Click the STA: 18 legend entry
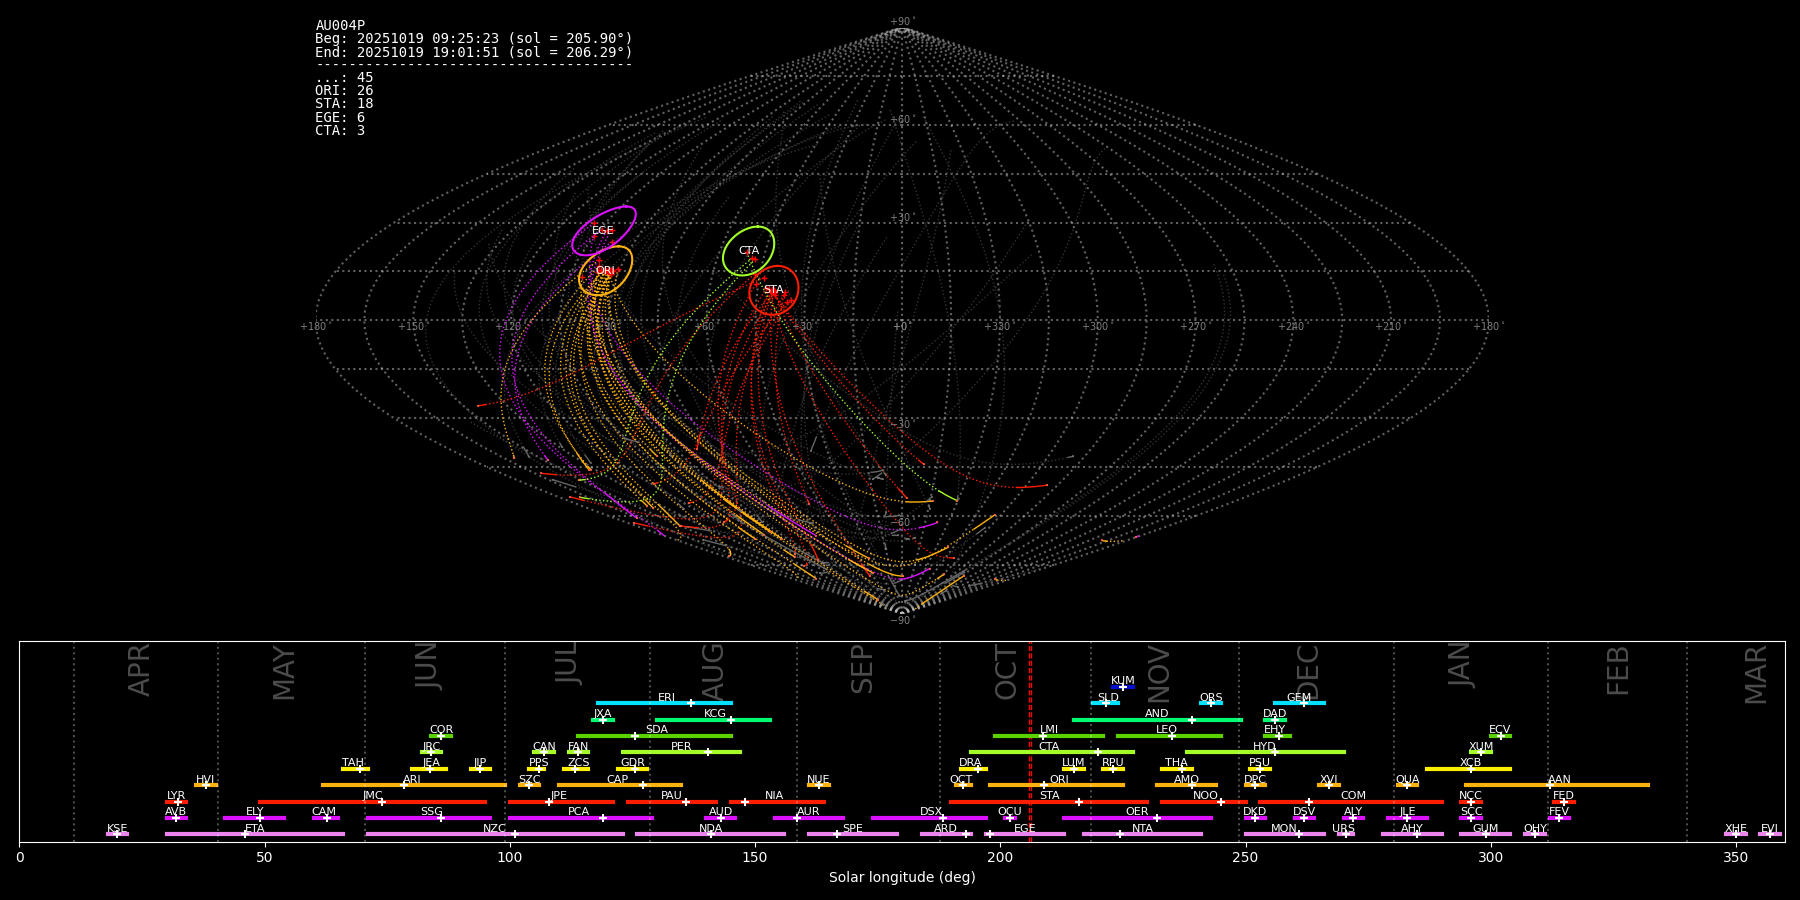Screen dimensions: 1800x900 [344, 104]
